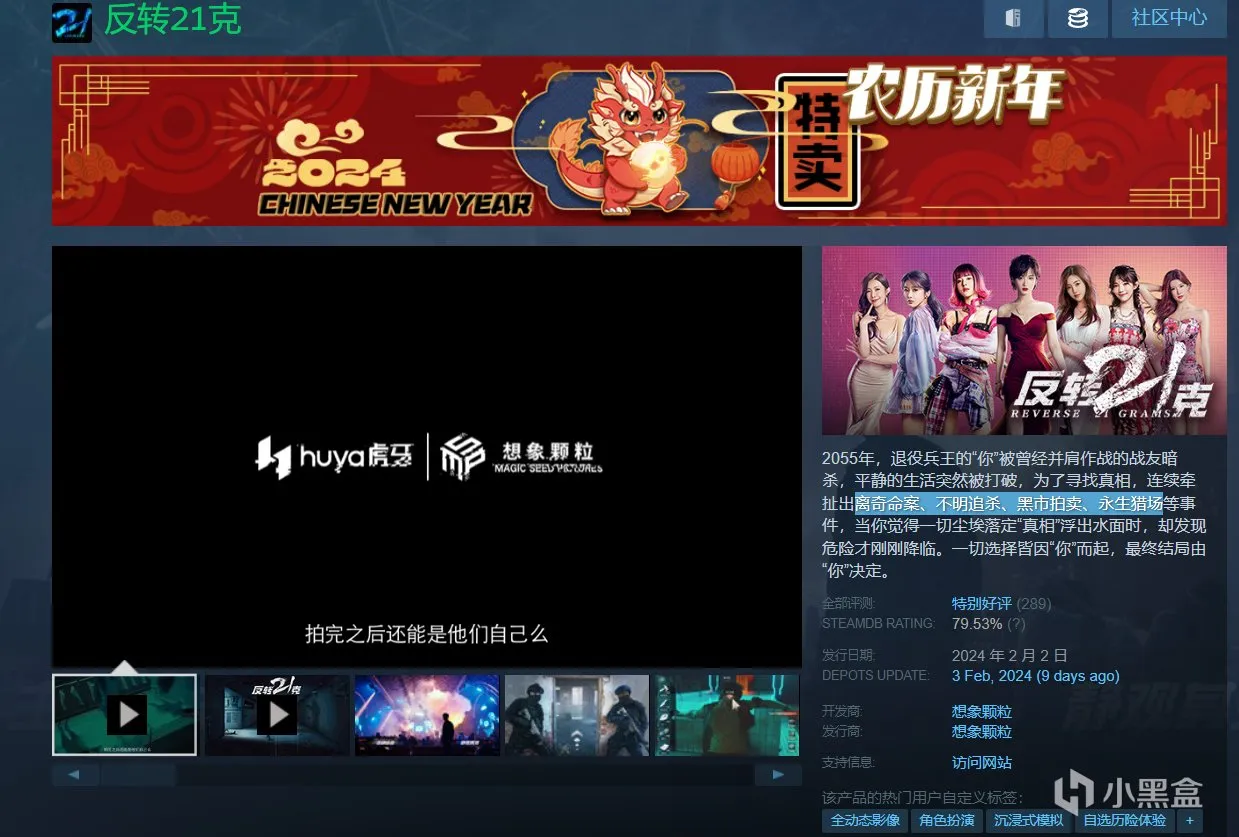Play the first trailer thumbnail
The height and width of the screenshot is (837, 1239).
click(x=125, y=715)
